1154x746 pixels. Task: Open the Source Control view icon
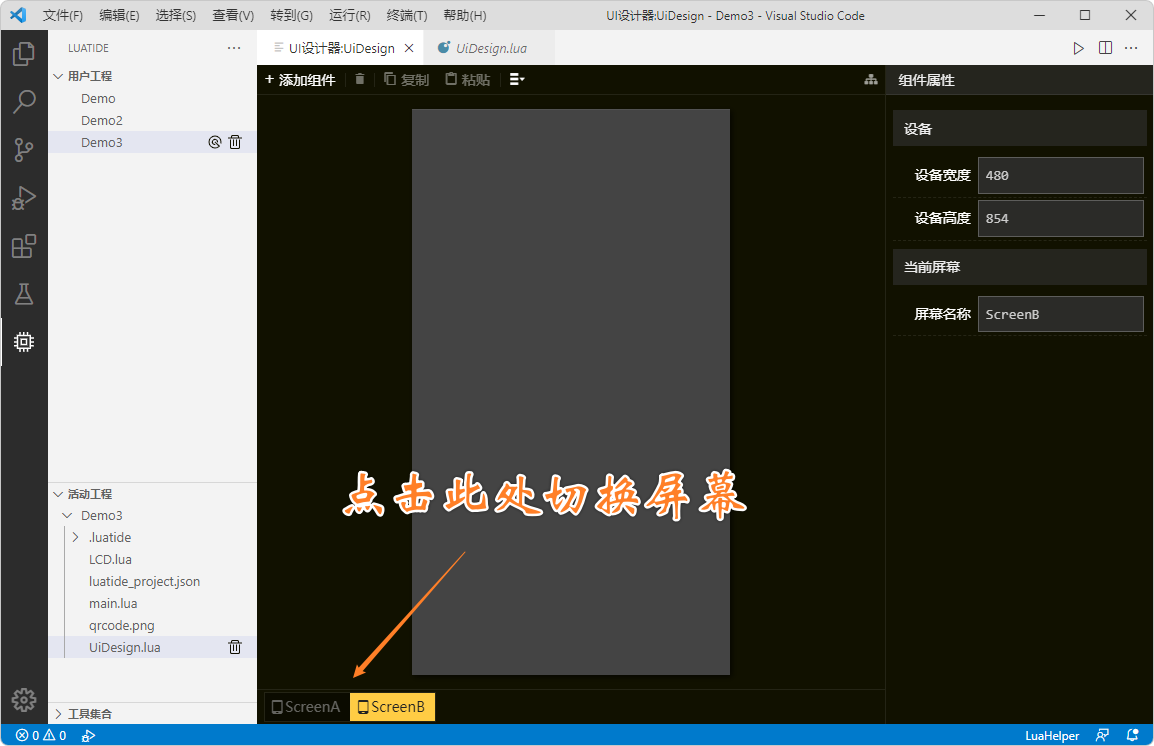tap(24, 150)
